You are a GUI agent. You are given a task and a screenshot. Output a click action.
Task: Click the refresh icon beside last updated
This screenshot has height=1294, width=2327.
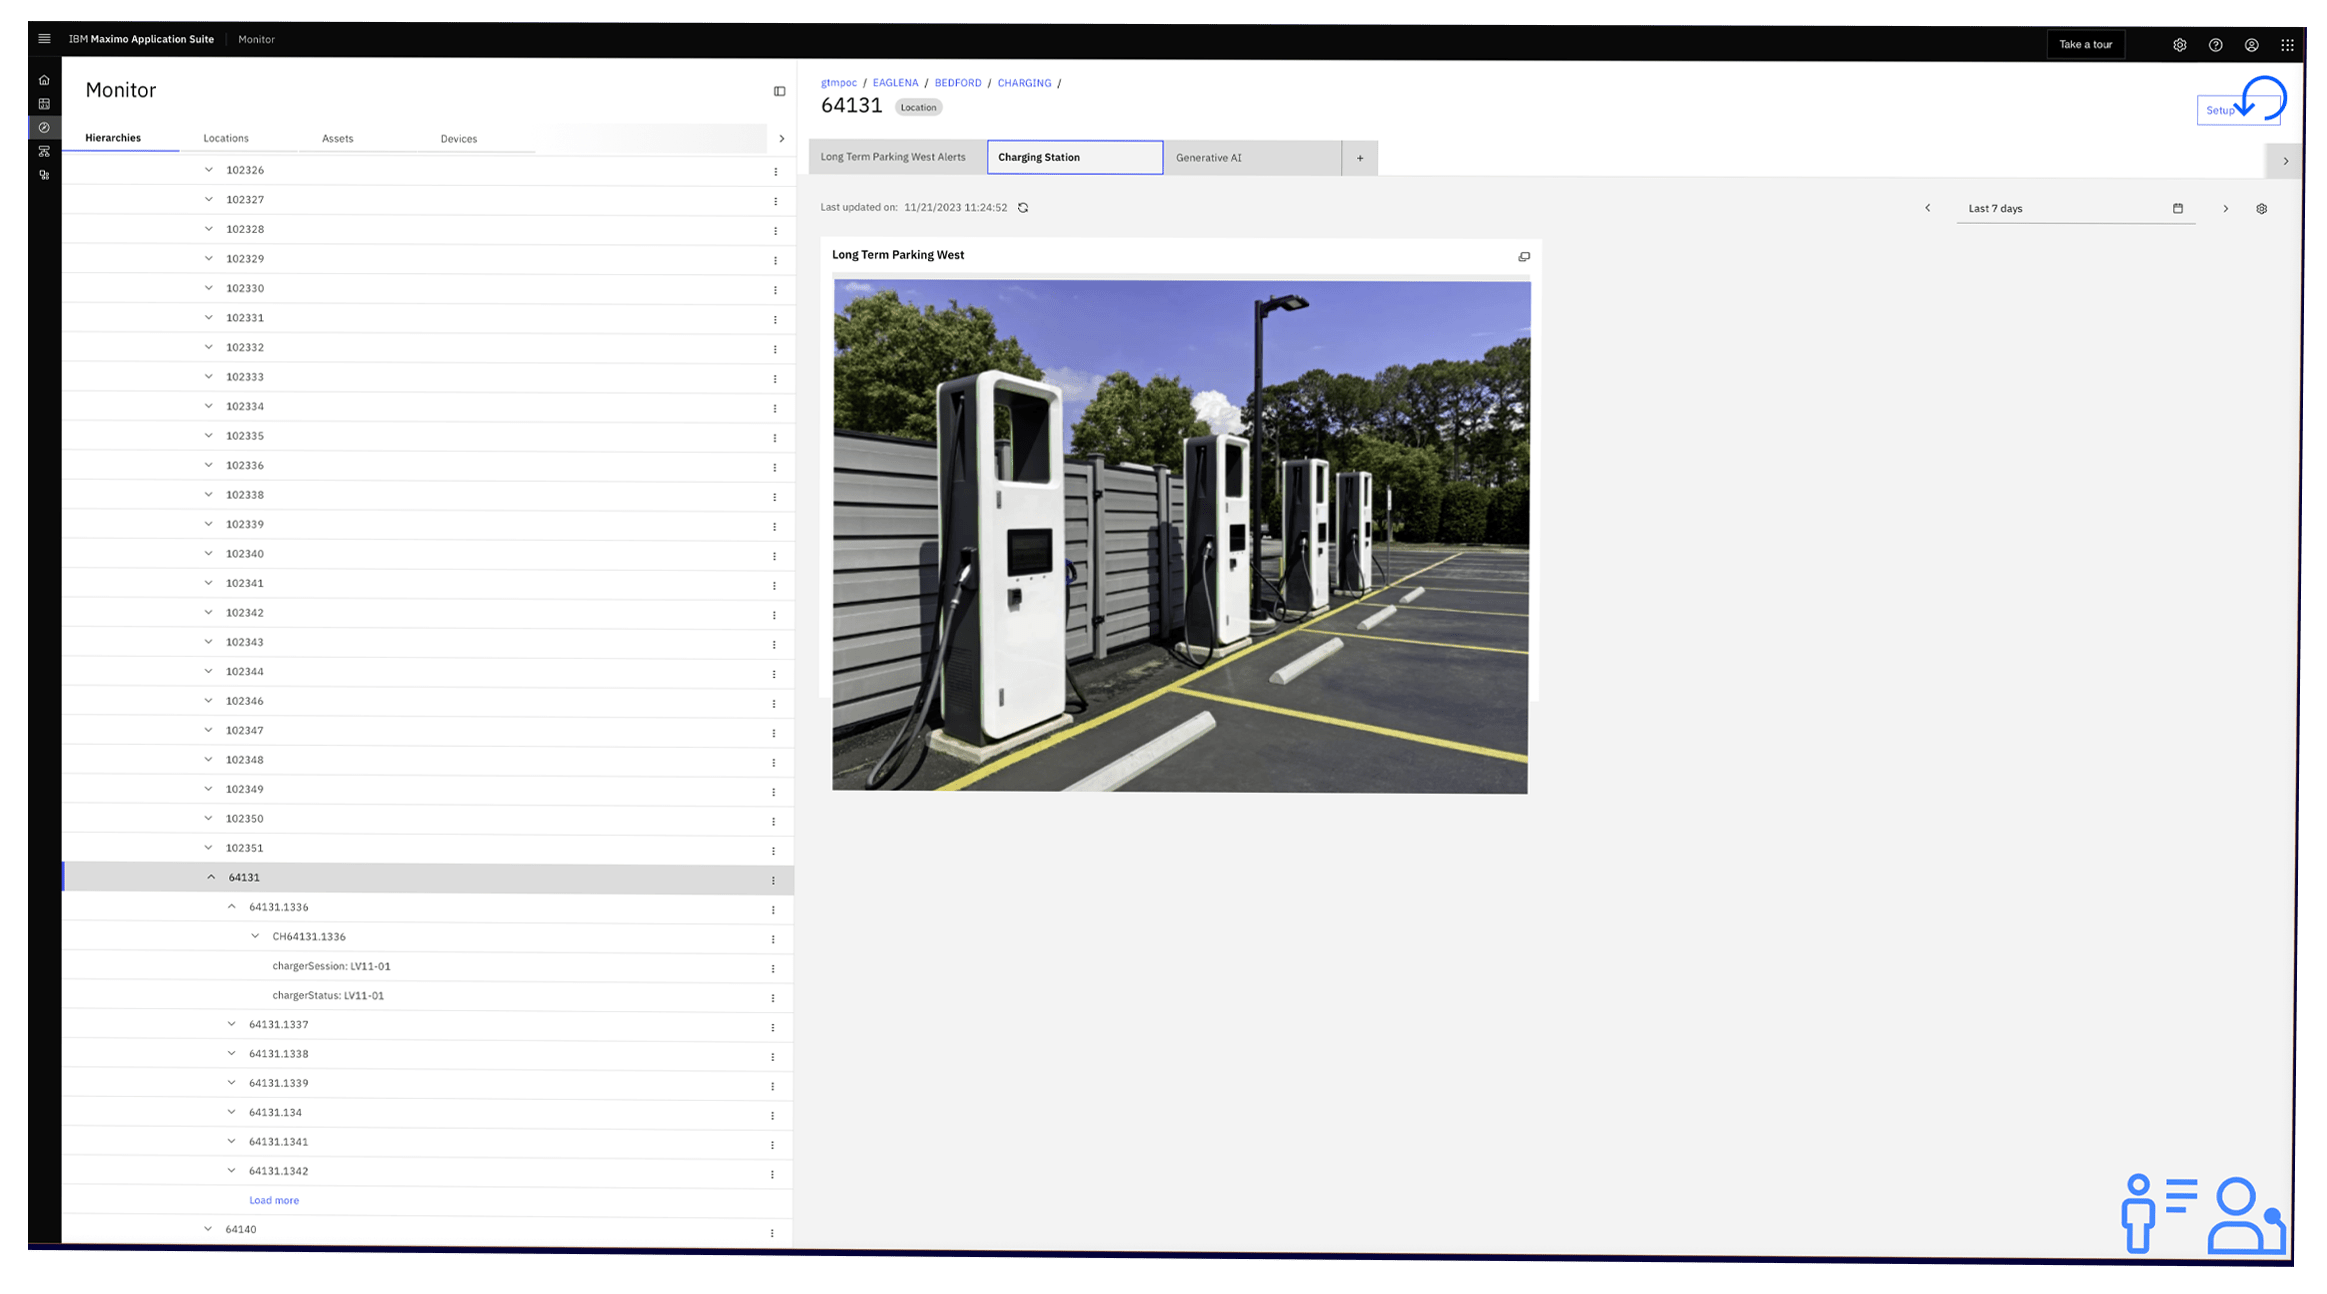(x=1023, y=208)
